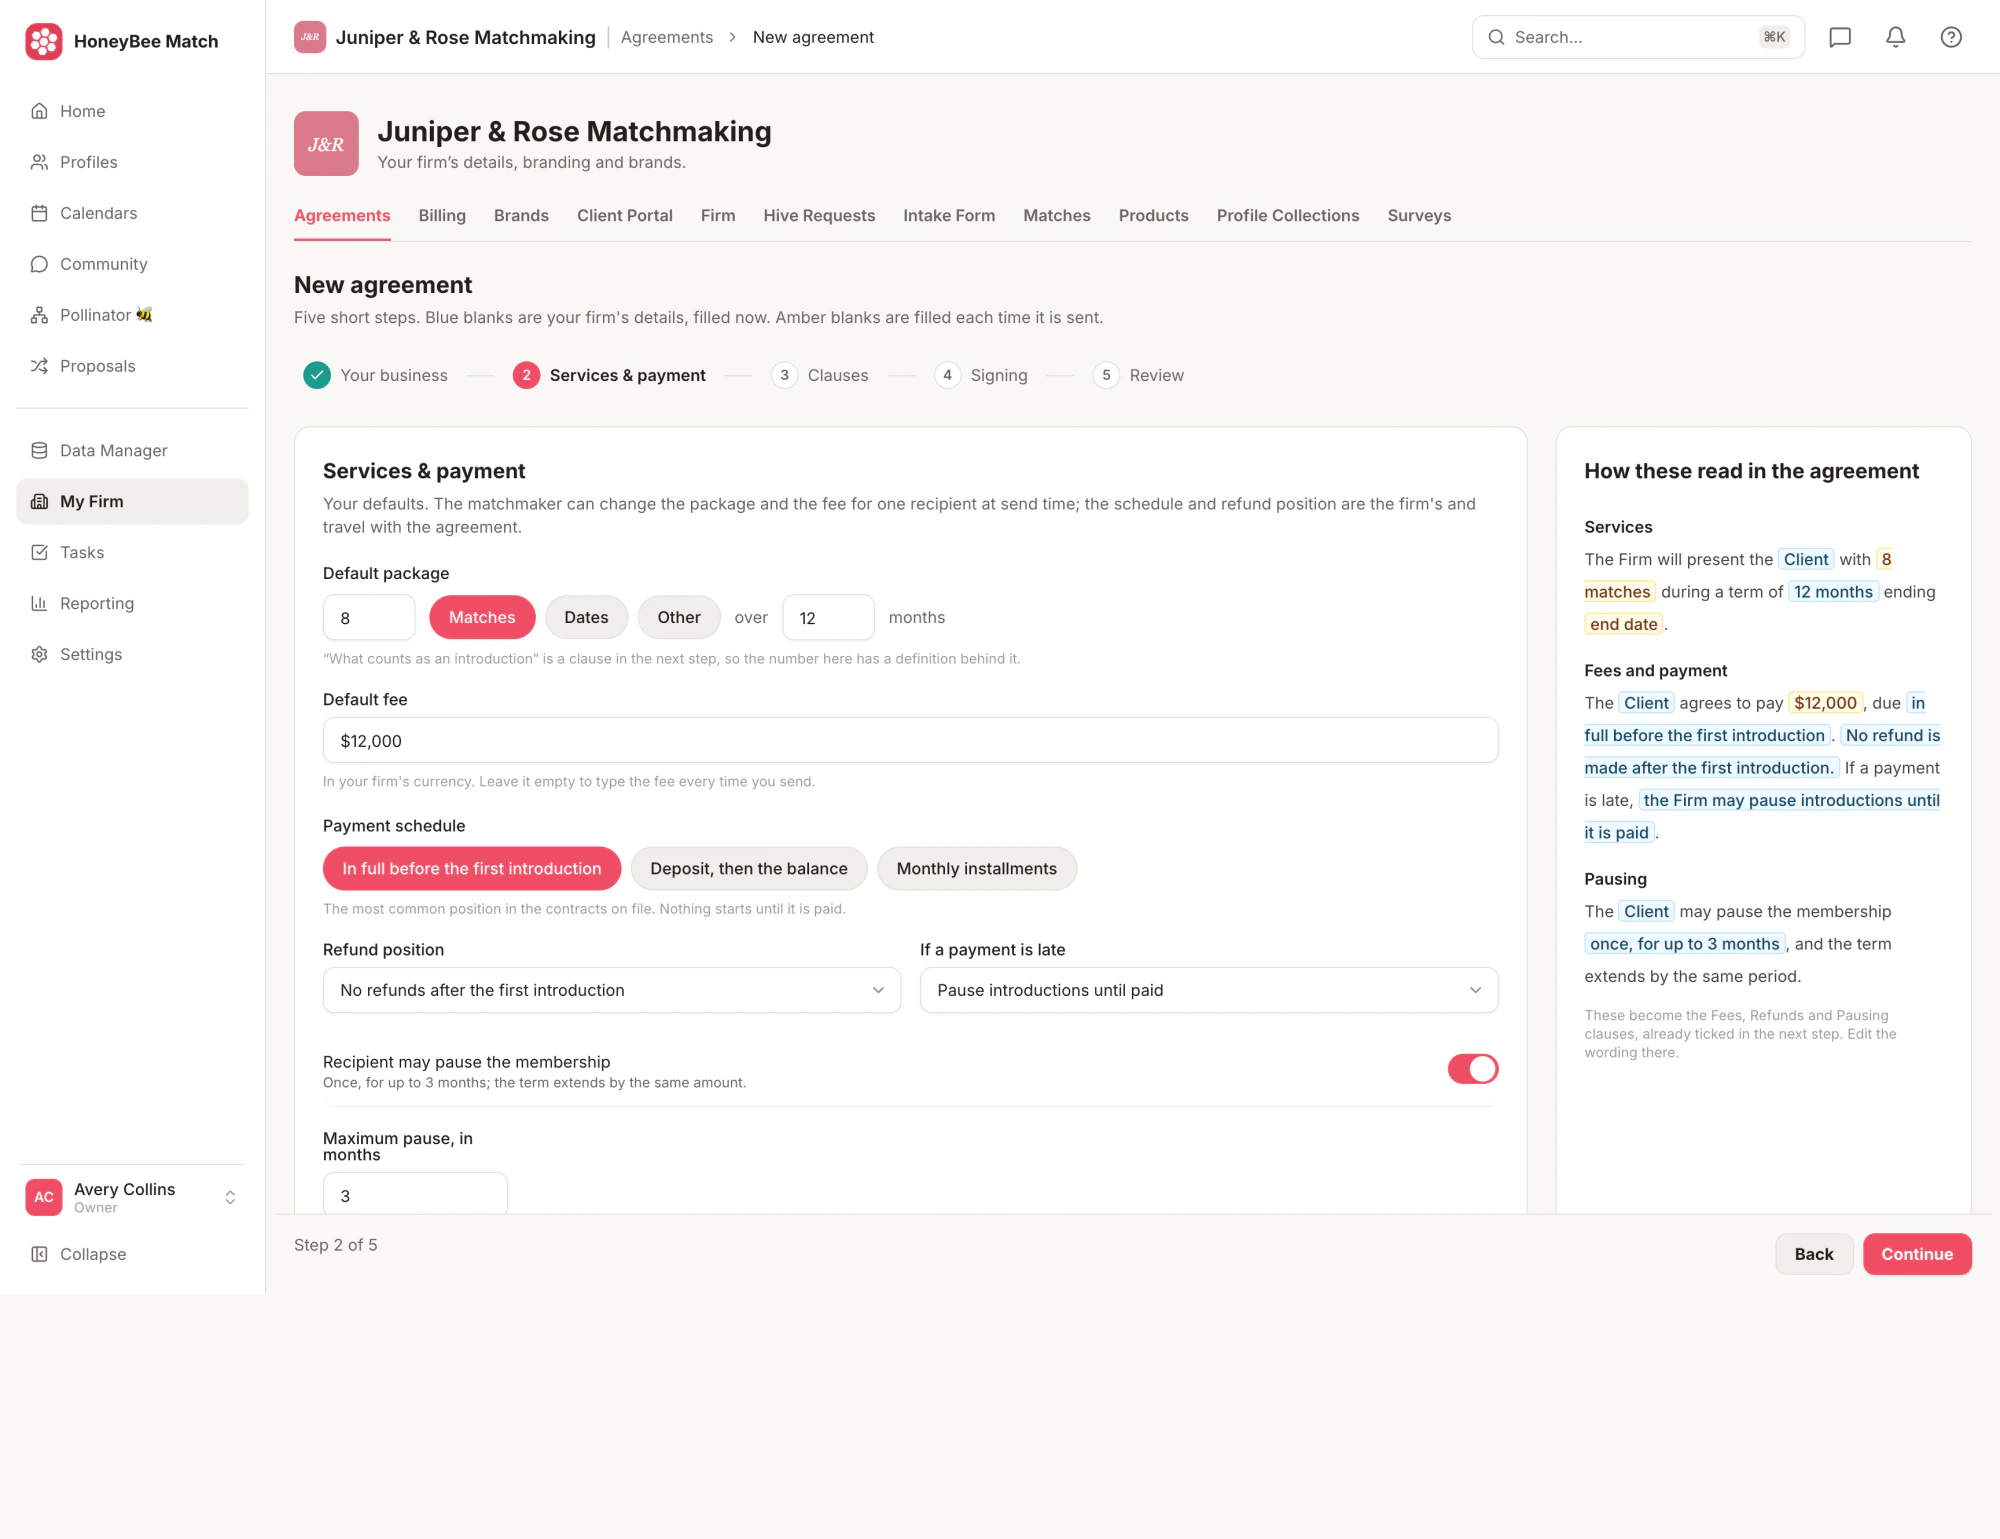Switch to the Surveys tab
2000x1539 pixels.
pos(1419,215)
